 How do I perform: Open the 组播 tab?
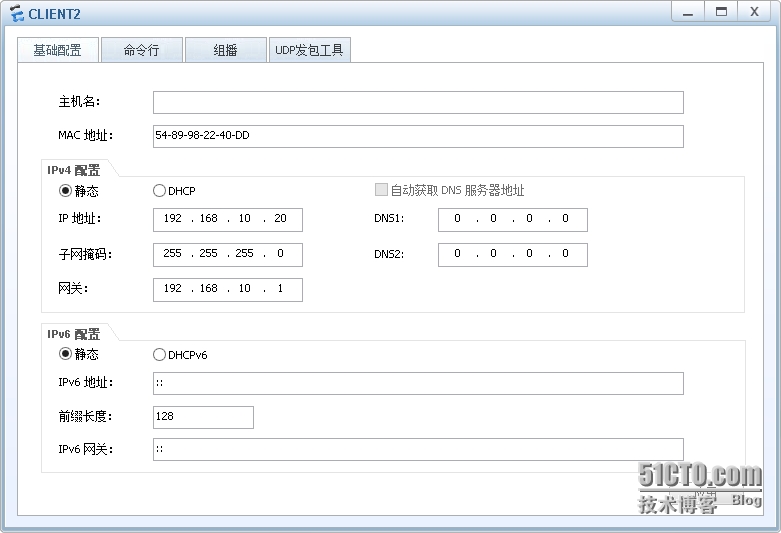click(226, 50)
